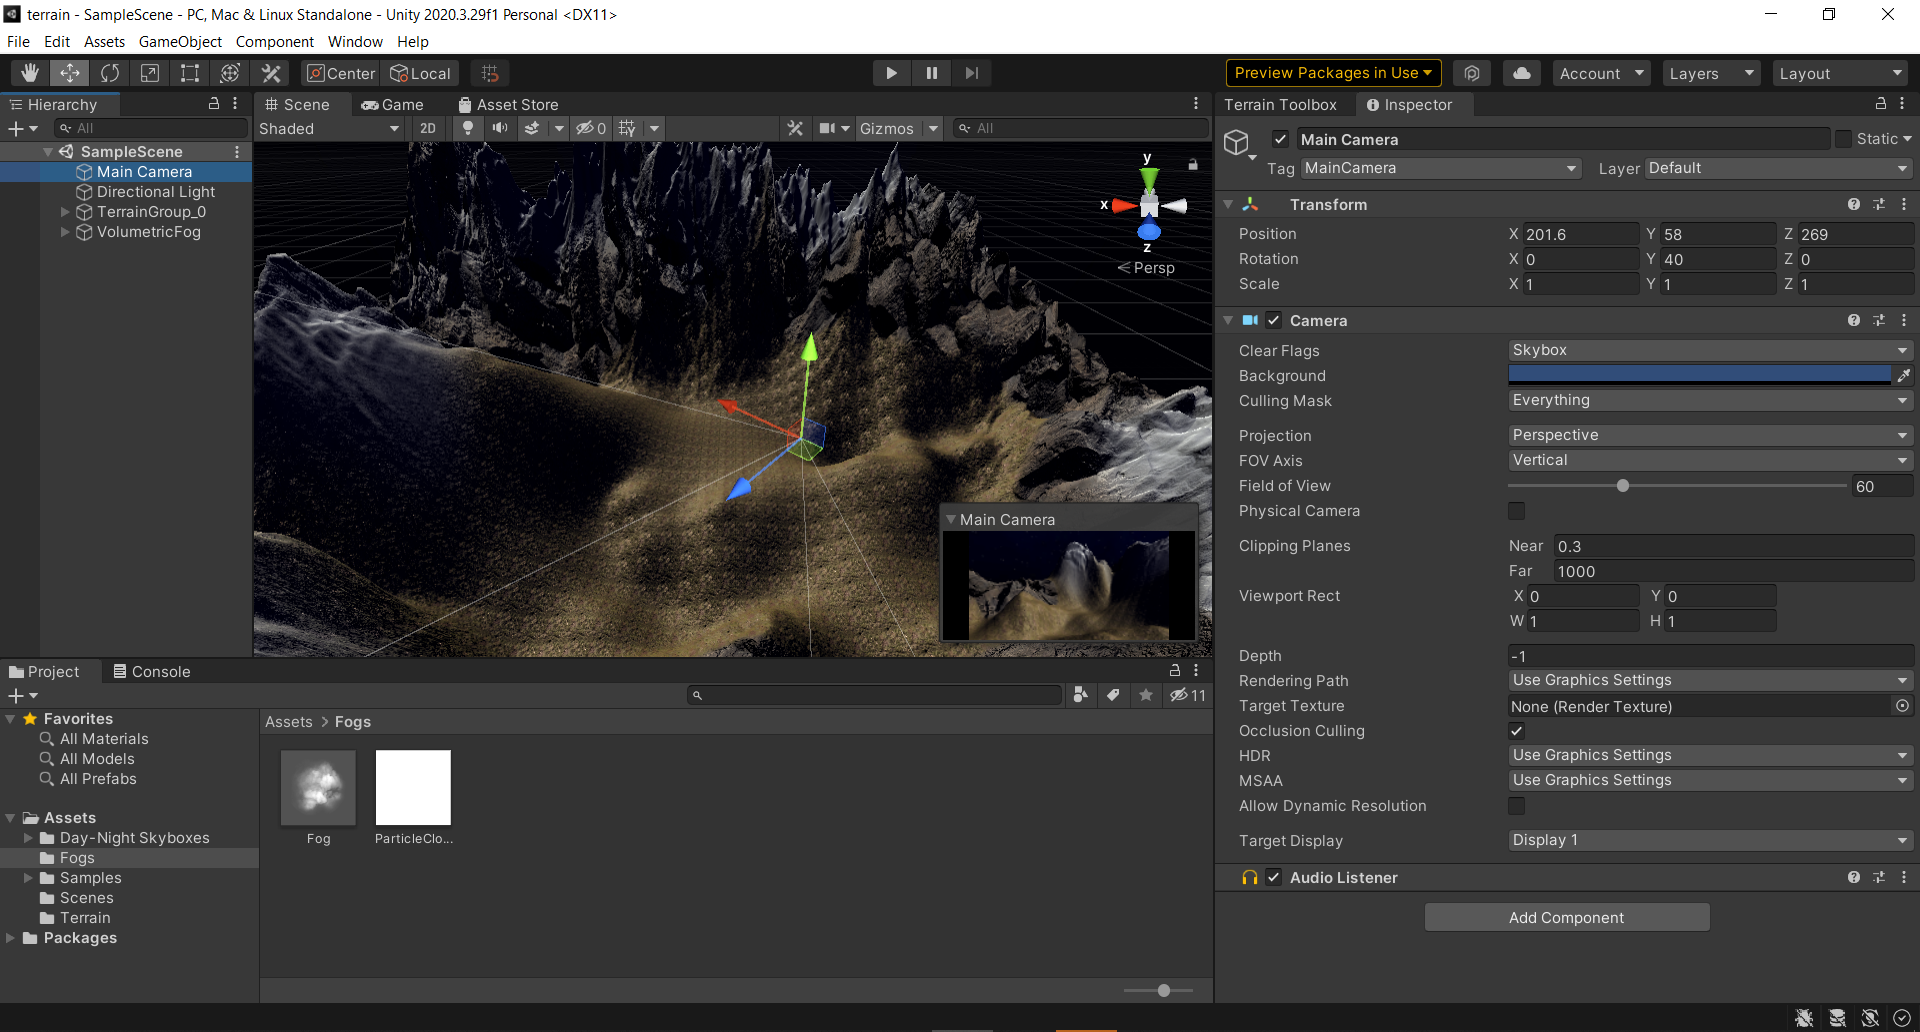Select the Rect tool
Screen dimensions: 1920x1032
point(190,73)
